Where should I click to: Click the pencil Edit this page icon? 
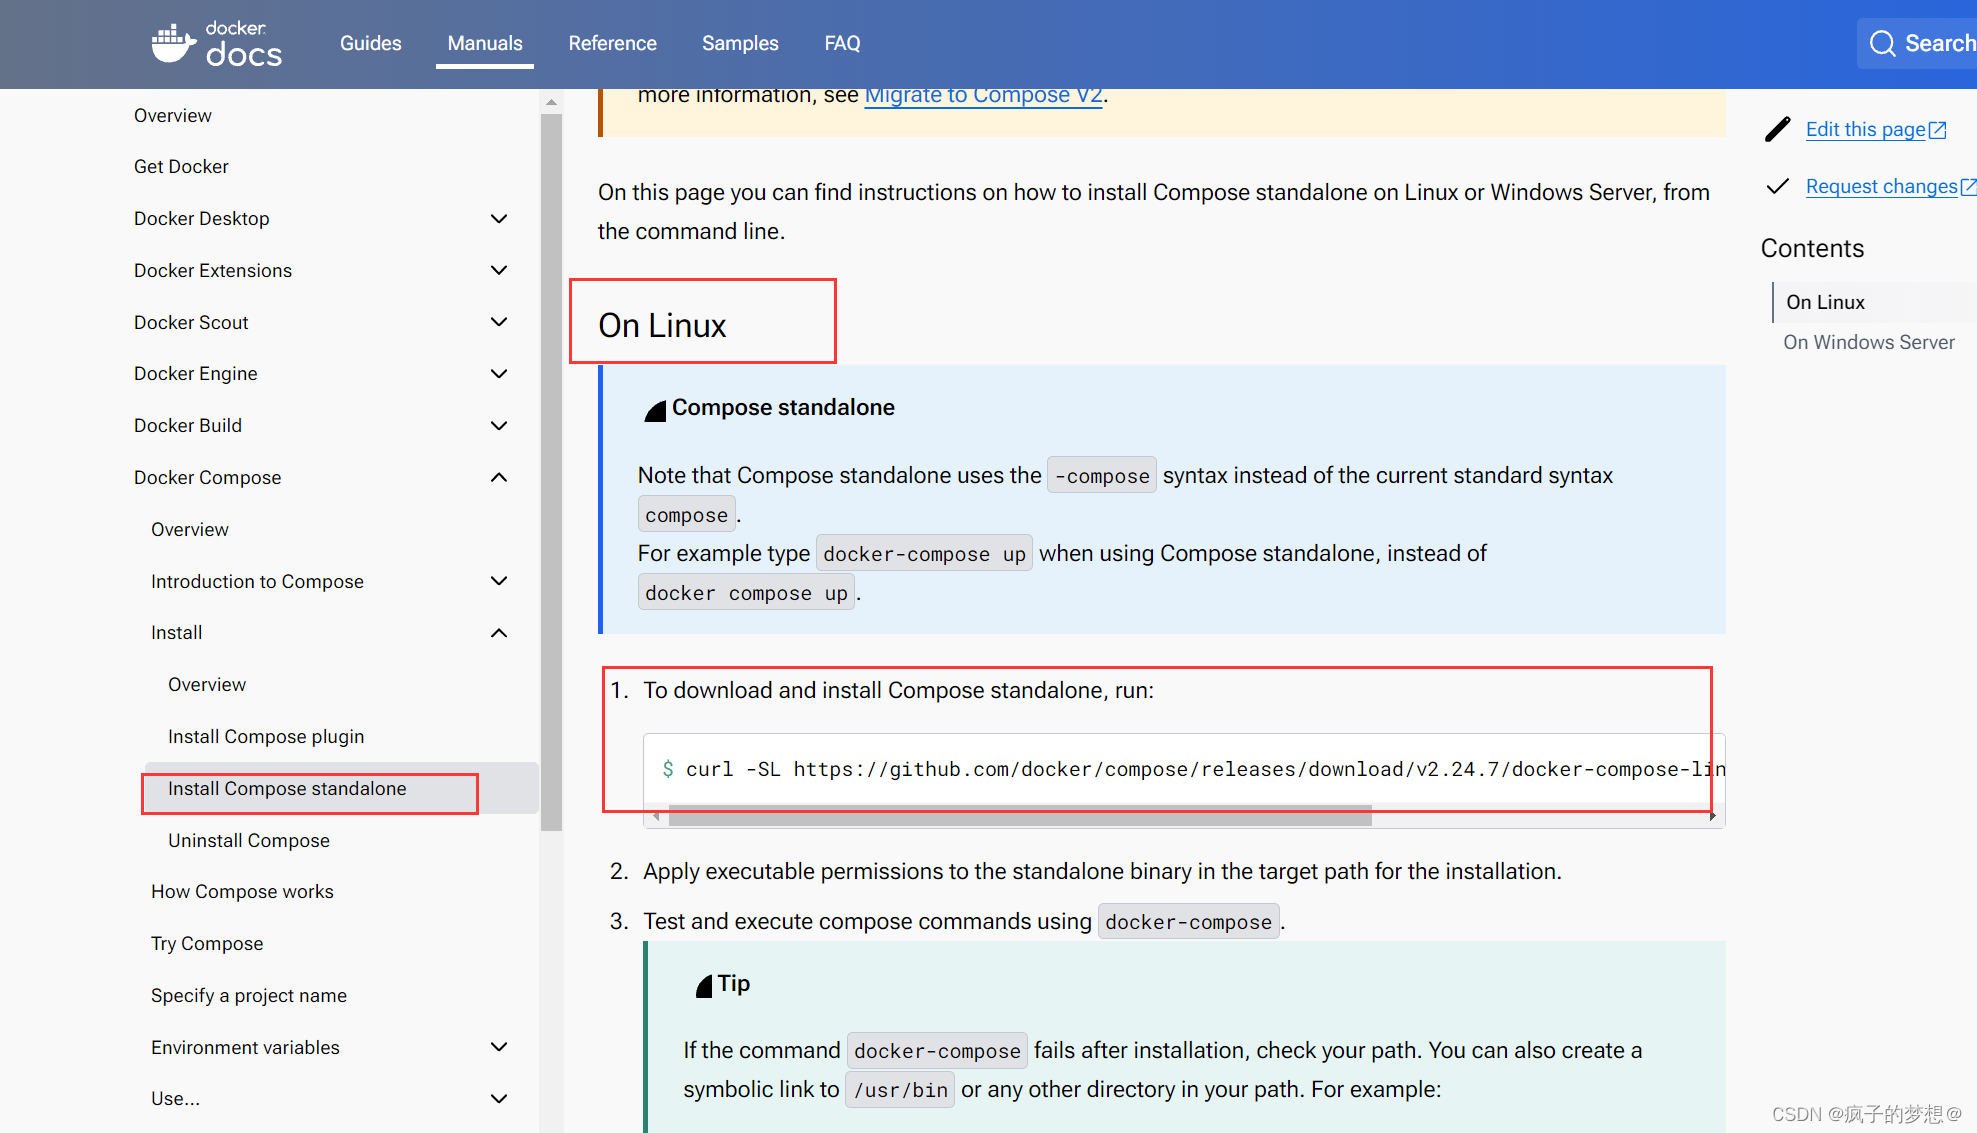[1777, 129]
